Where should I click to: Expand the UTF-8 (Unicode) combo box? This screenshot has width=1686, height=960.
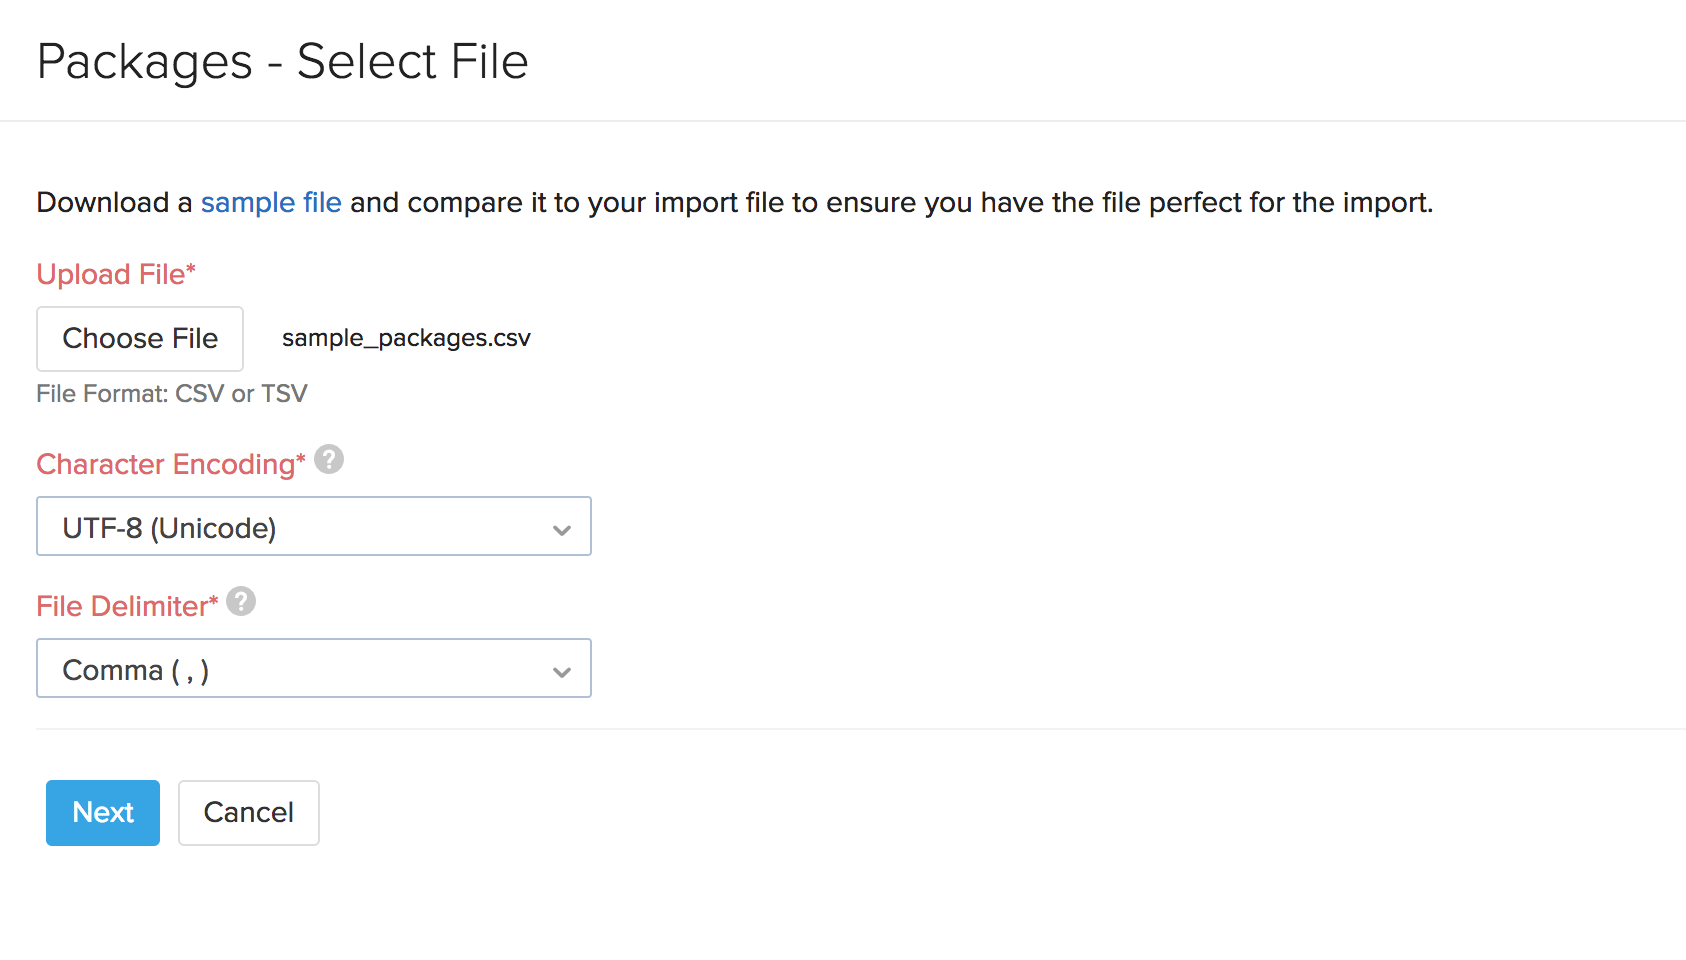tap(313, 526)
